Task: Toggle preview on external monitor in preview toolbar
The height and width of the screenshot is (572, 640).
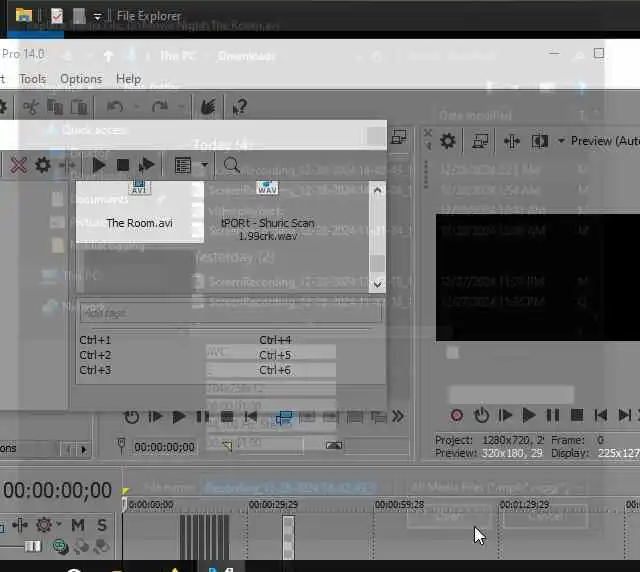Action: point(480,141)
